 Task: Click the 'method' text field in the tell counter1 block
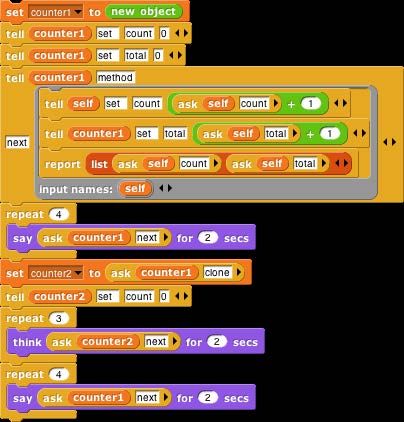pyautogui.click(x=115, y=78)
